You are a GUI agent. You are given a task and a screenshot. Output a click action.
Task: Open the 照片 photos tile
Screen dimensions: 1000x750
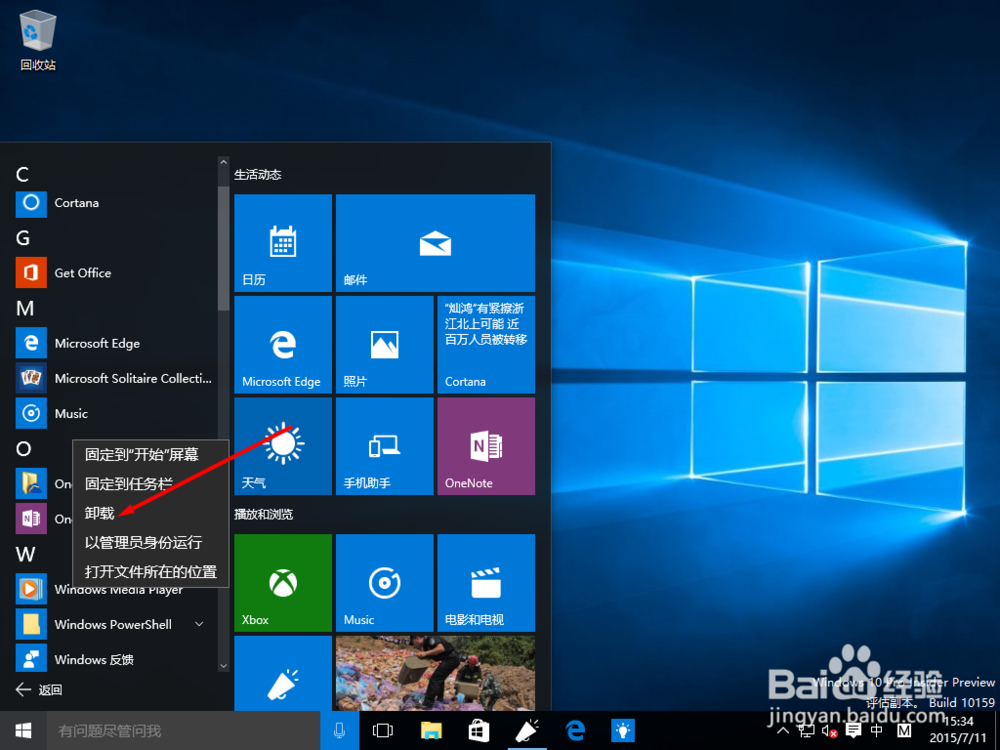(385, 344)
